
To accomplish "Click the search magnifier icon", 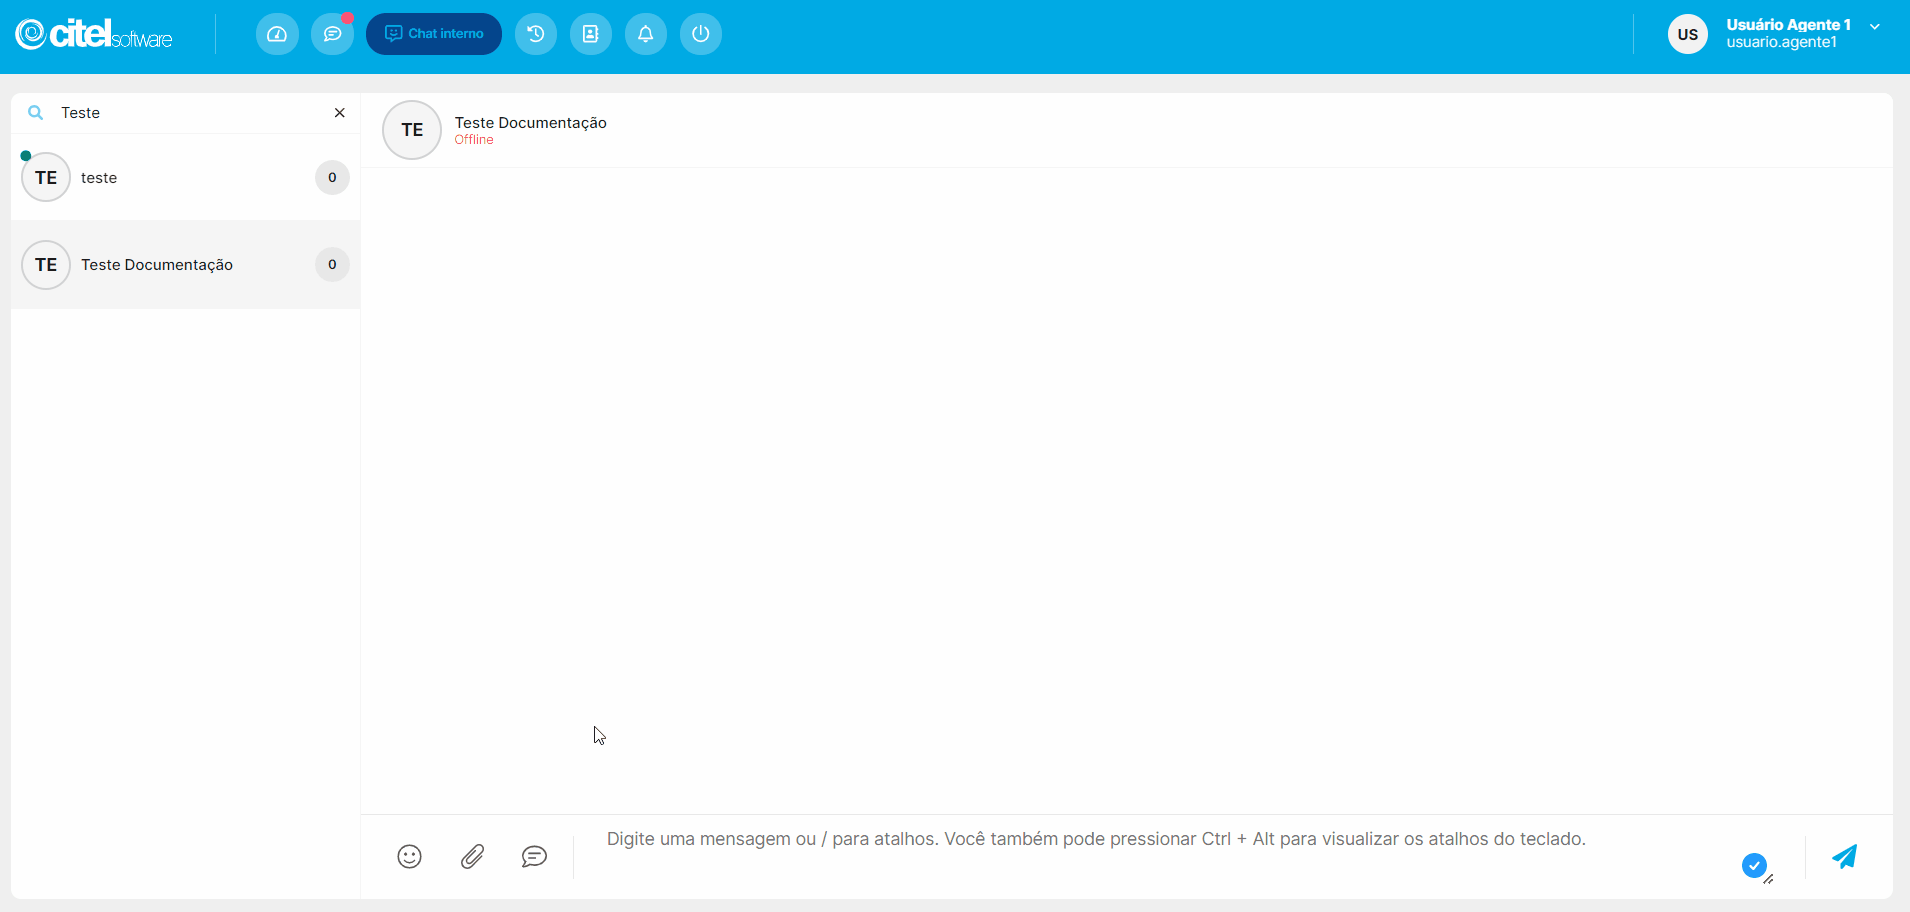I will 35,113.
